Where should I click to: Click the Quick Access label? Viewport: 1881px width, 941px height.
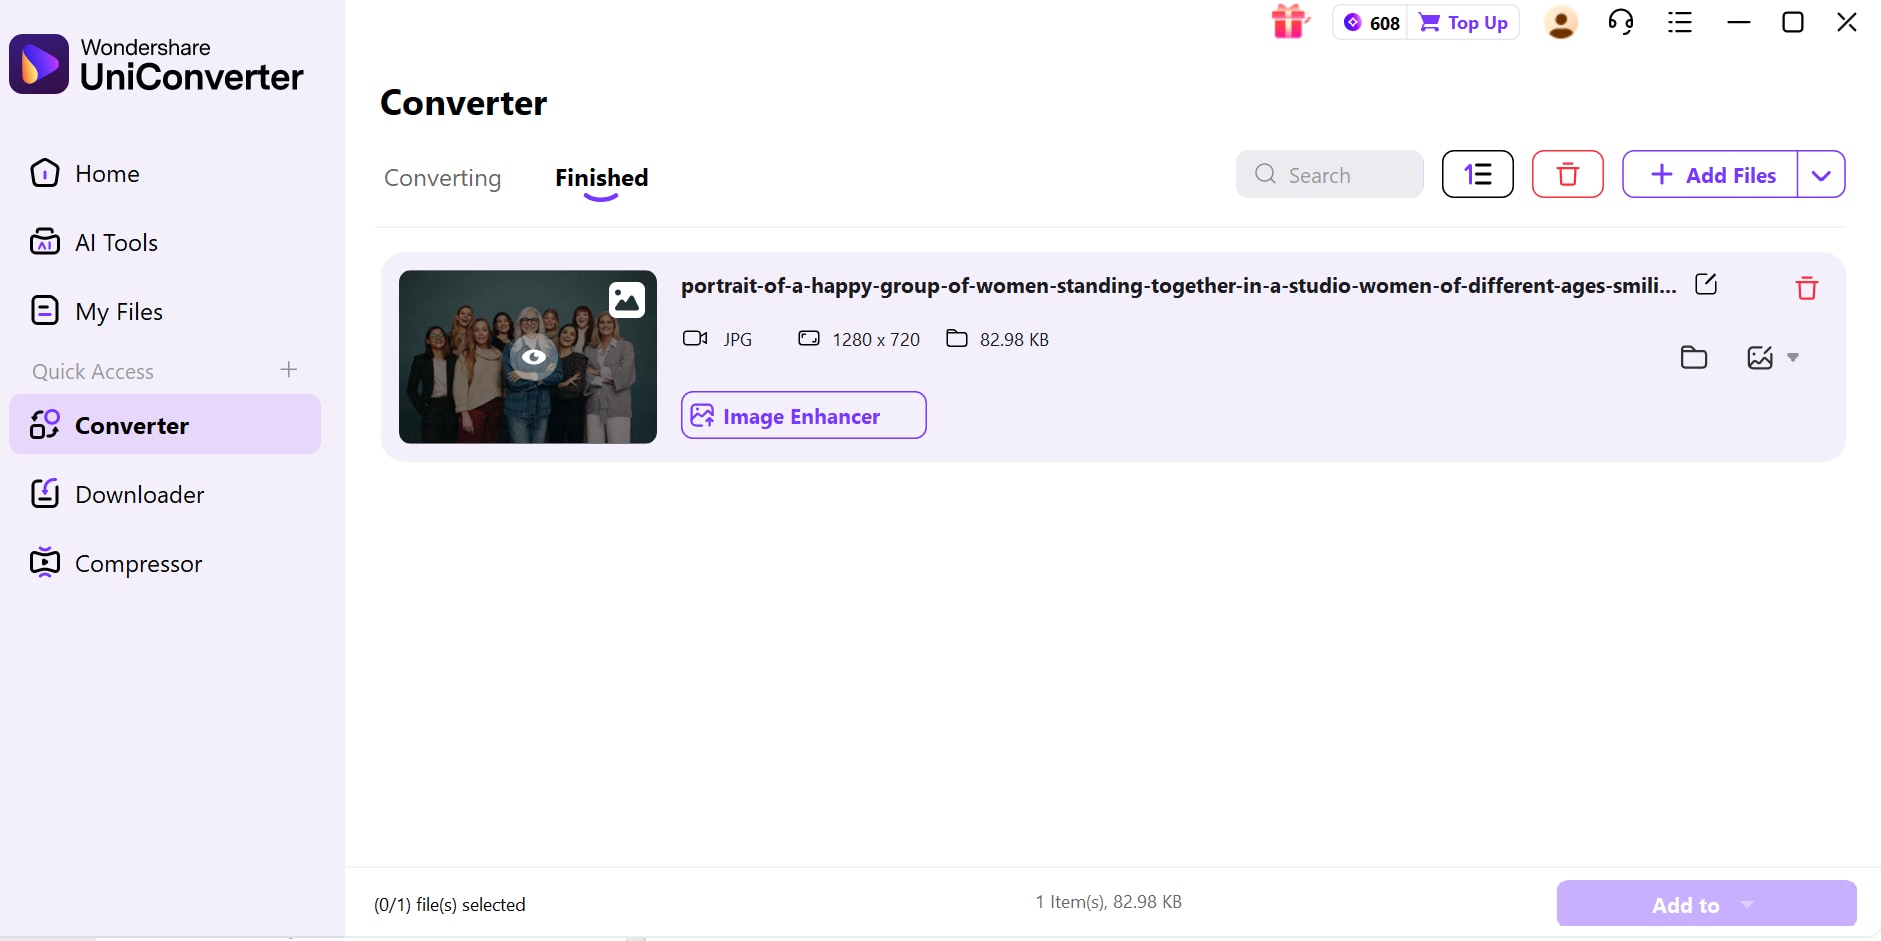point(93,372)
